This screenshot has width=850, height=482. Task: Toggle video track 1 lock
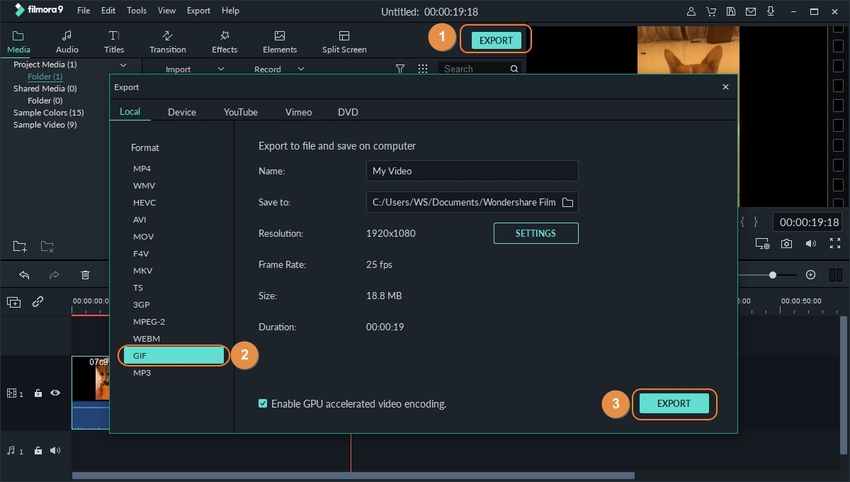point(38,393)
